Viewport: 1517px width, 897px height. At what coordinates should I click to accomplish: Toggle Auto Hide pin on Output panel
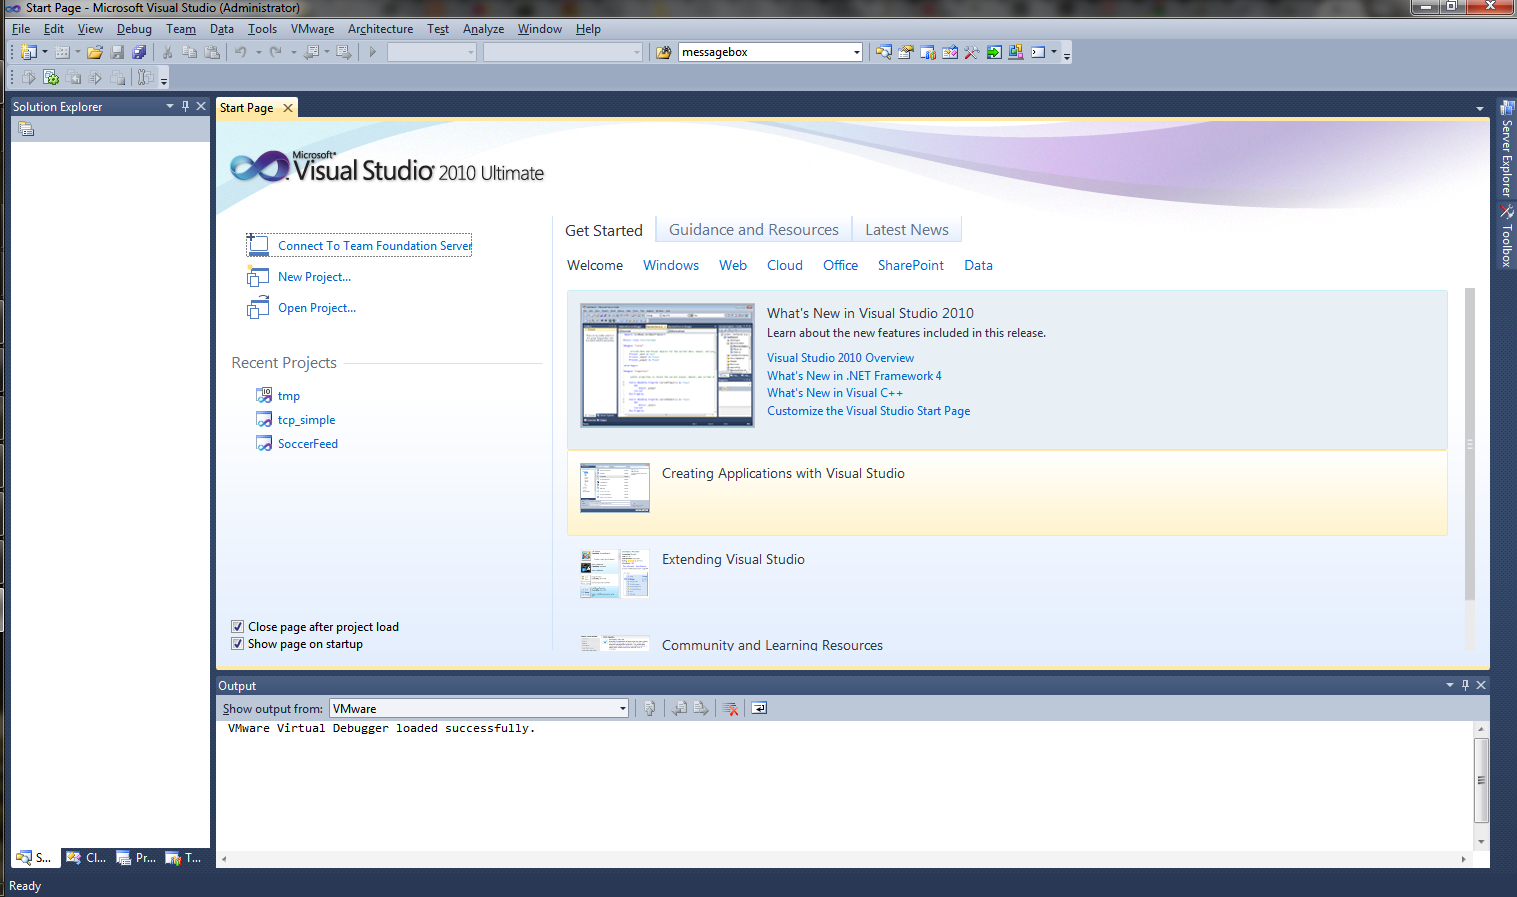1465,685
